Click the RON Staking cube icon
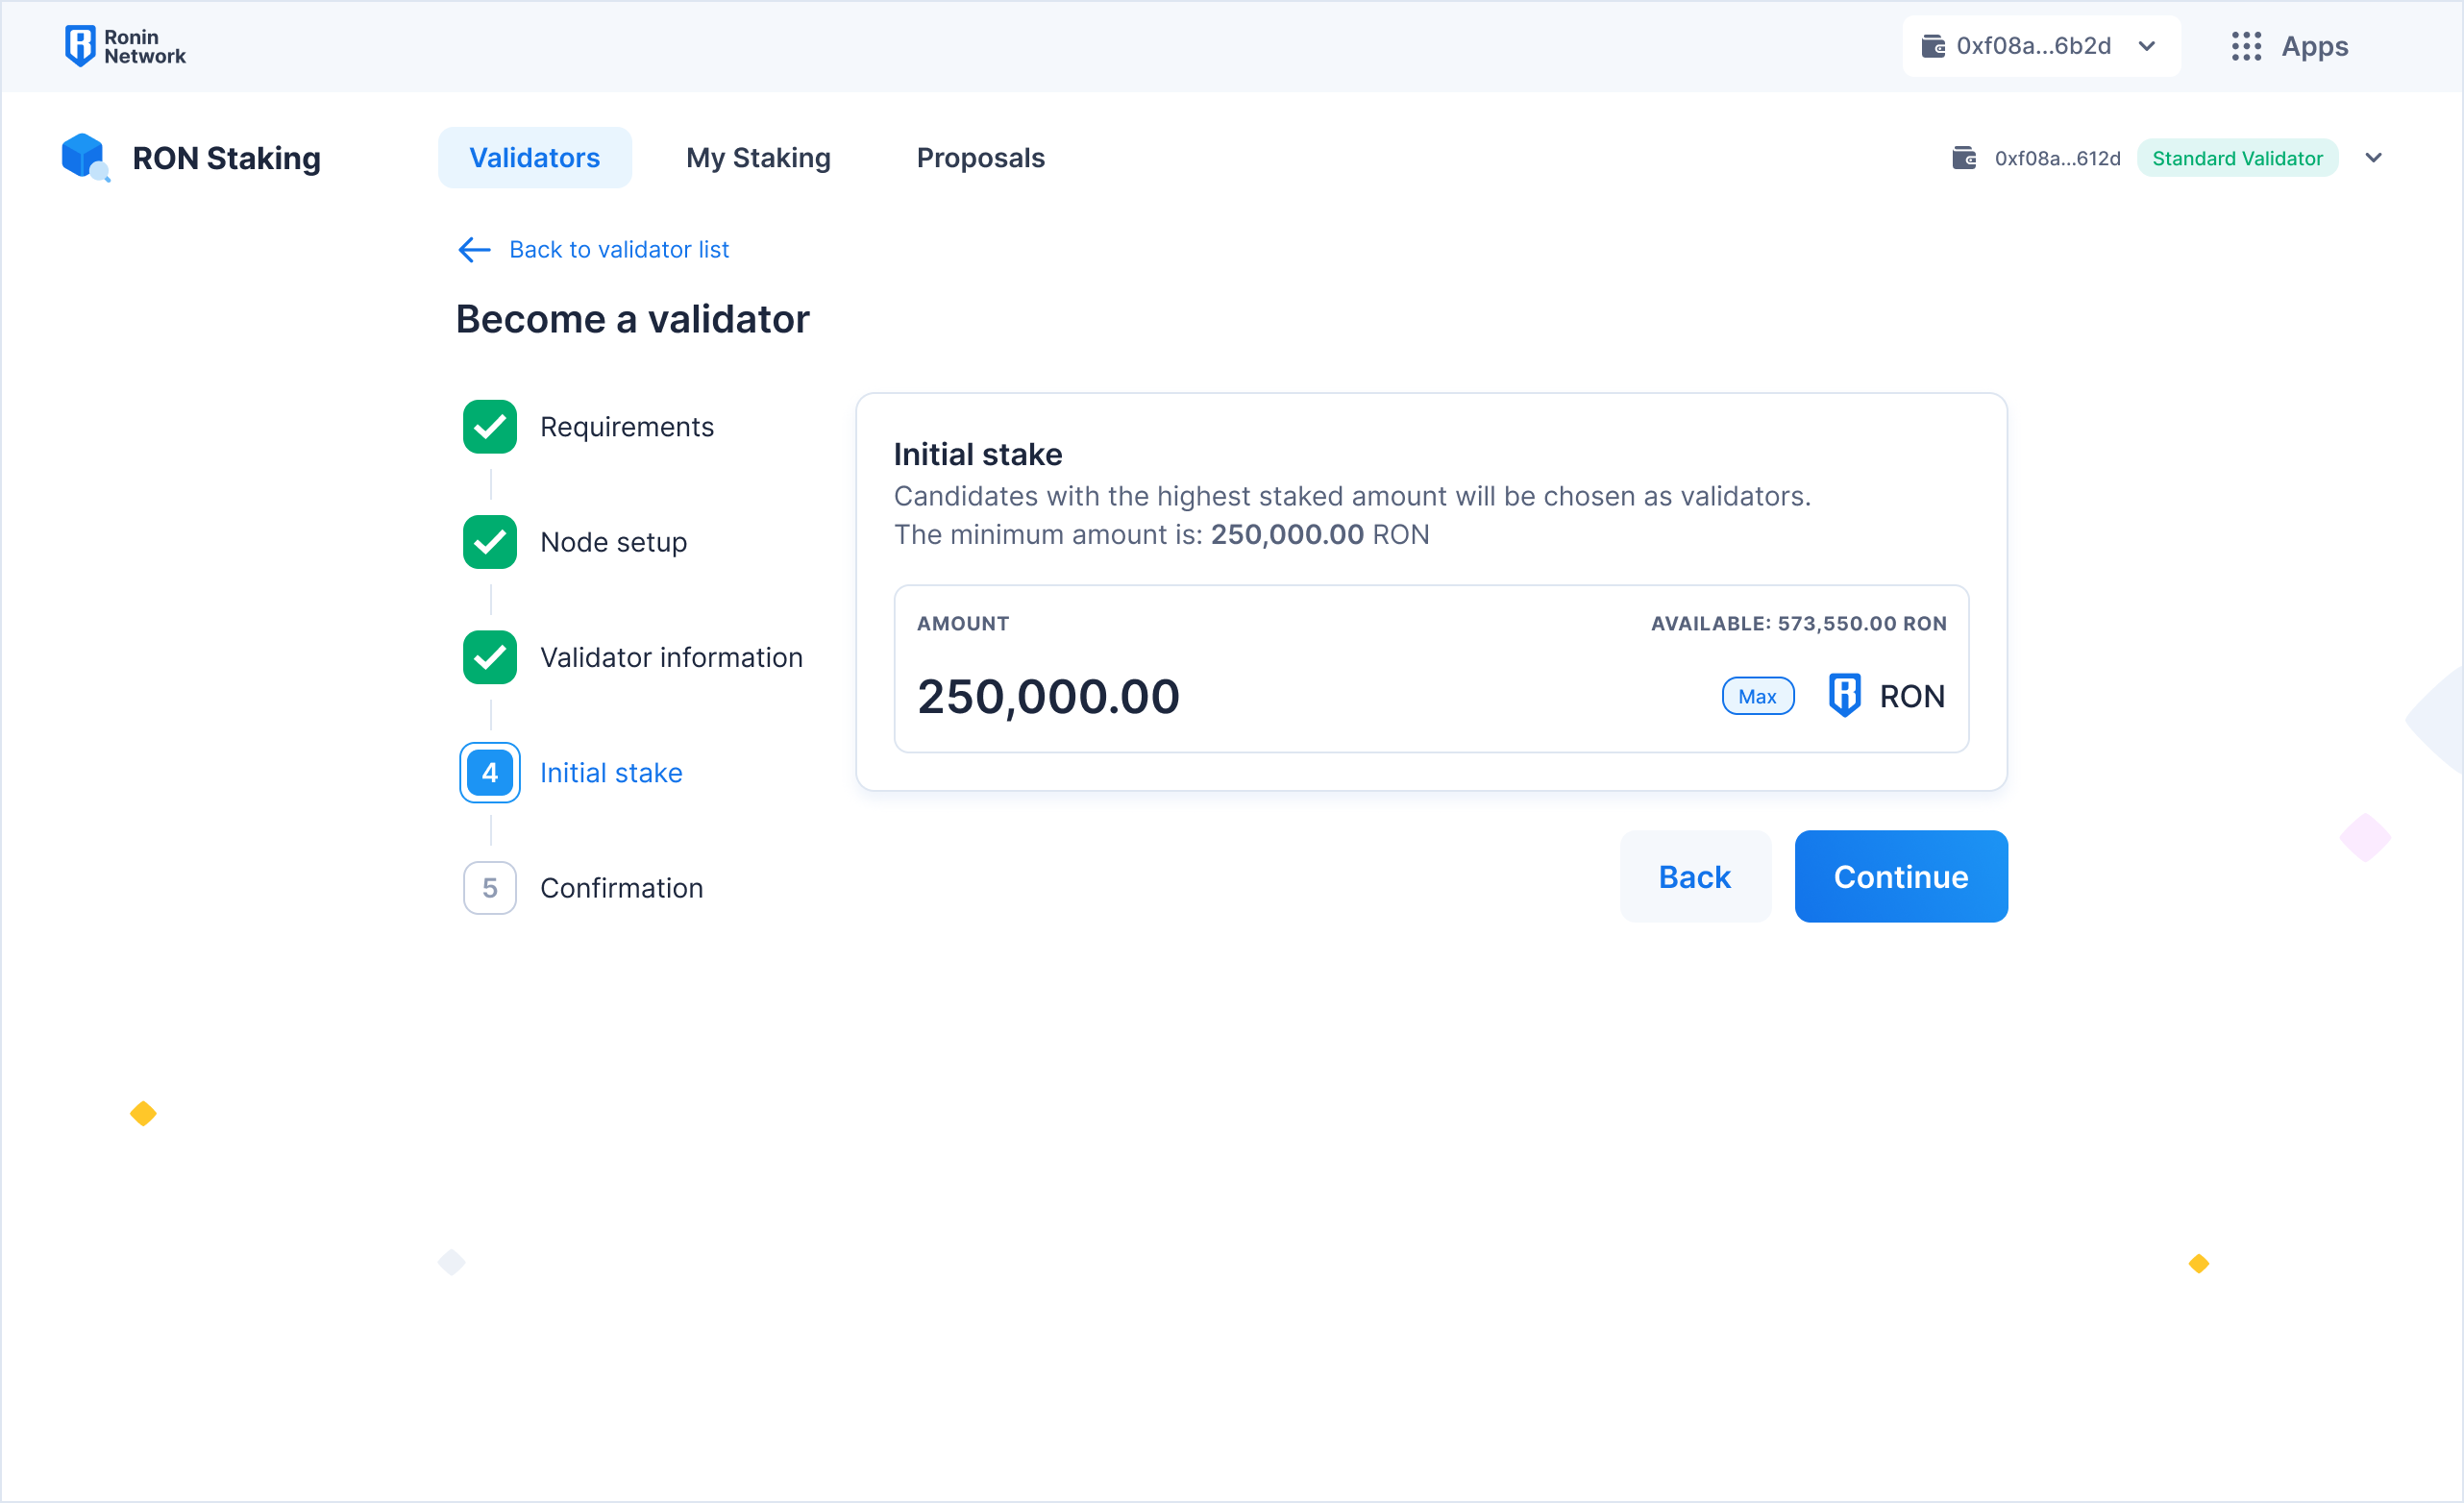 [x=84, y=157]
